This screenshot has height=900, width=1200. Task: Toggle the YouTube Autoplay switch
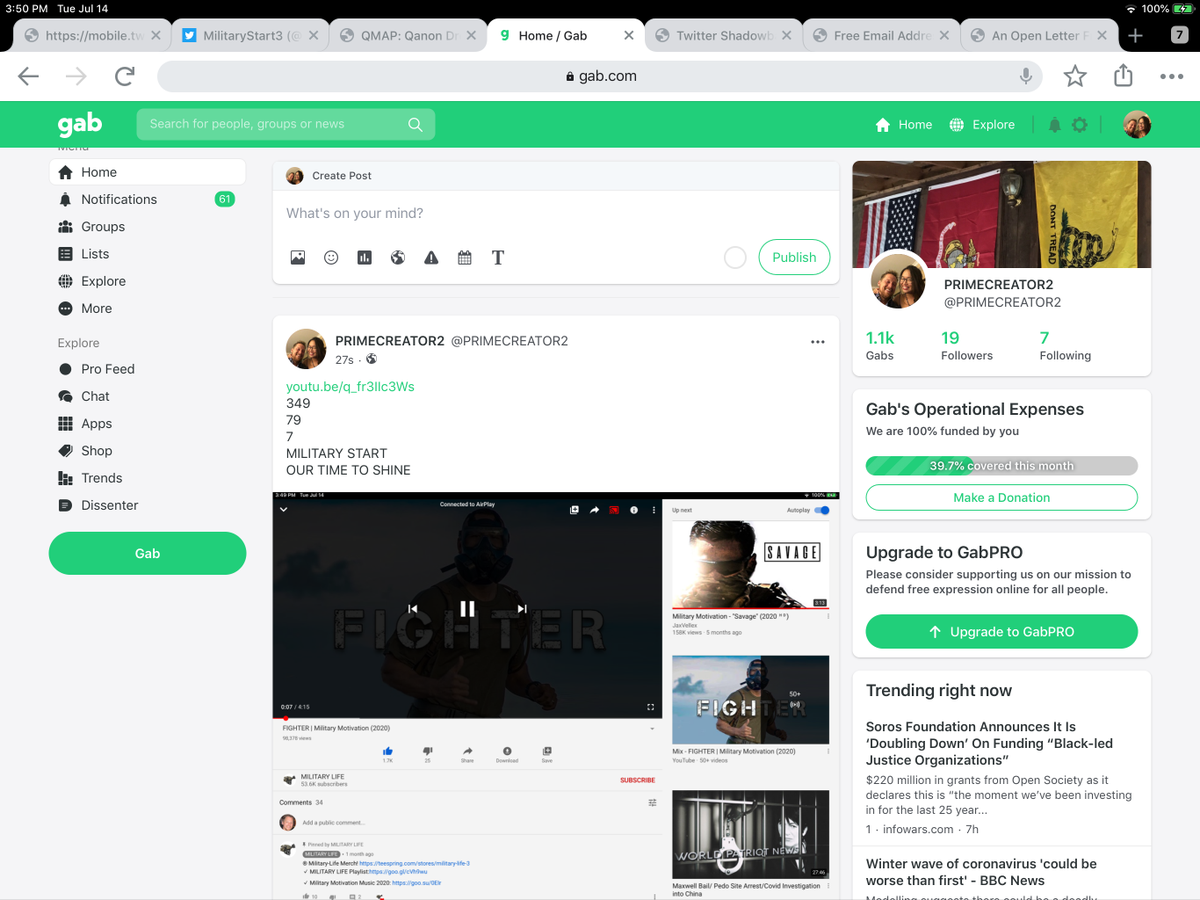822,510
